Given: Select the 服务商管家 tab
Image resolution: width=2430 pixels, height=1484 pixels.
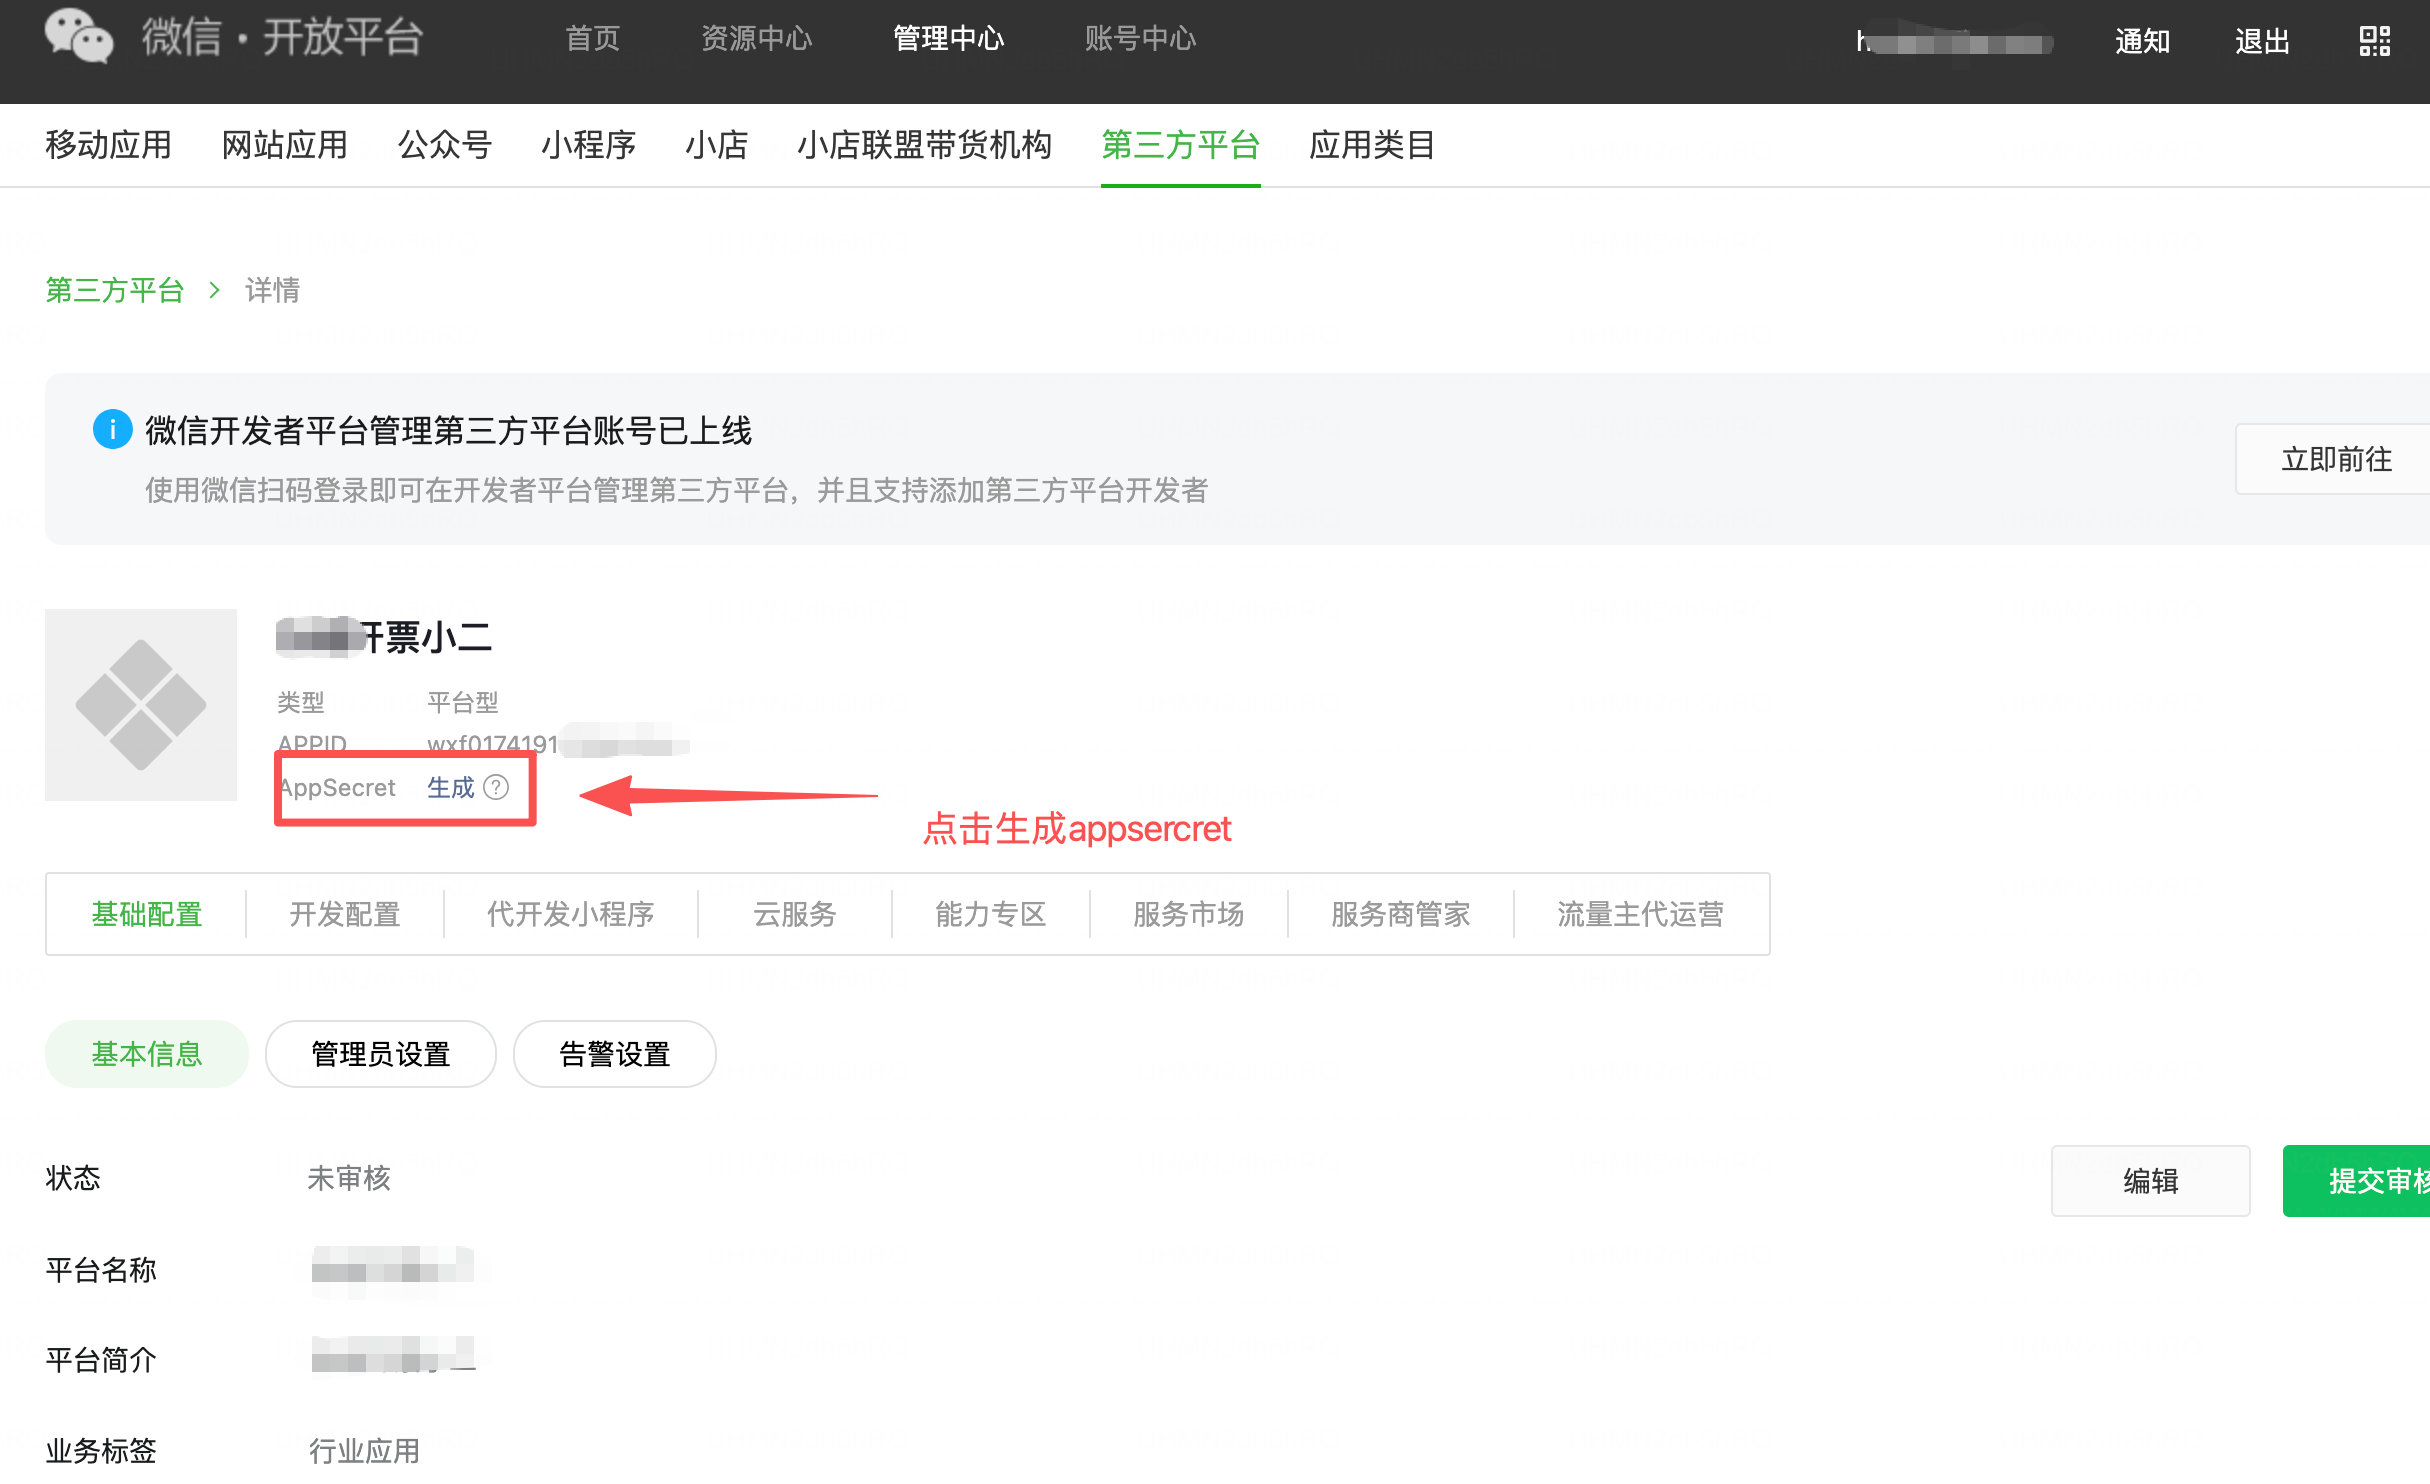Looking at the screenshot, I should click(x=1400, y=914).
